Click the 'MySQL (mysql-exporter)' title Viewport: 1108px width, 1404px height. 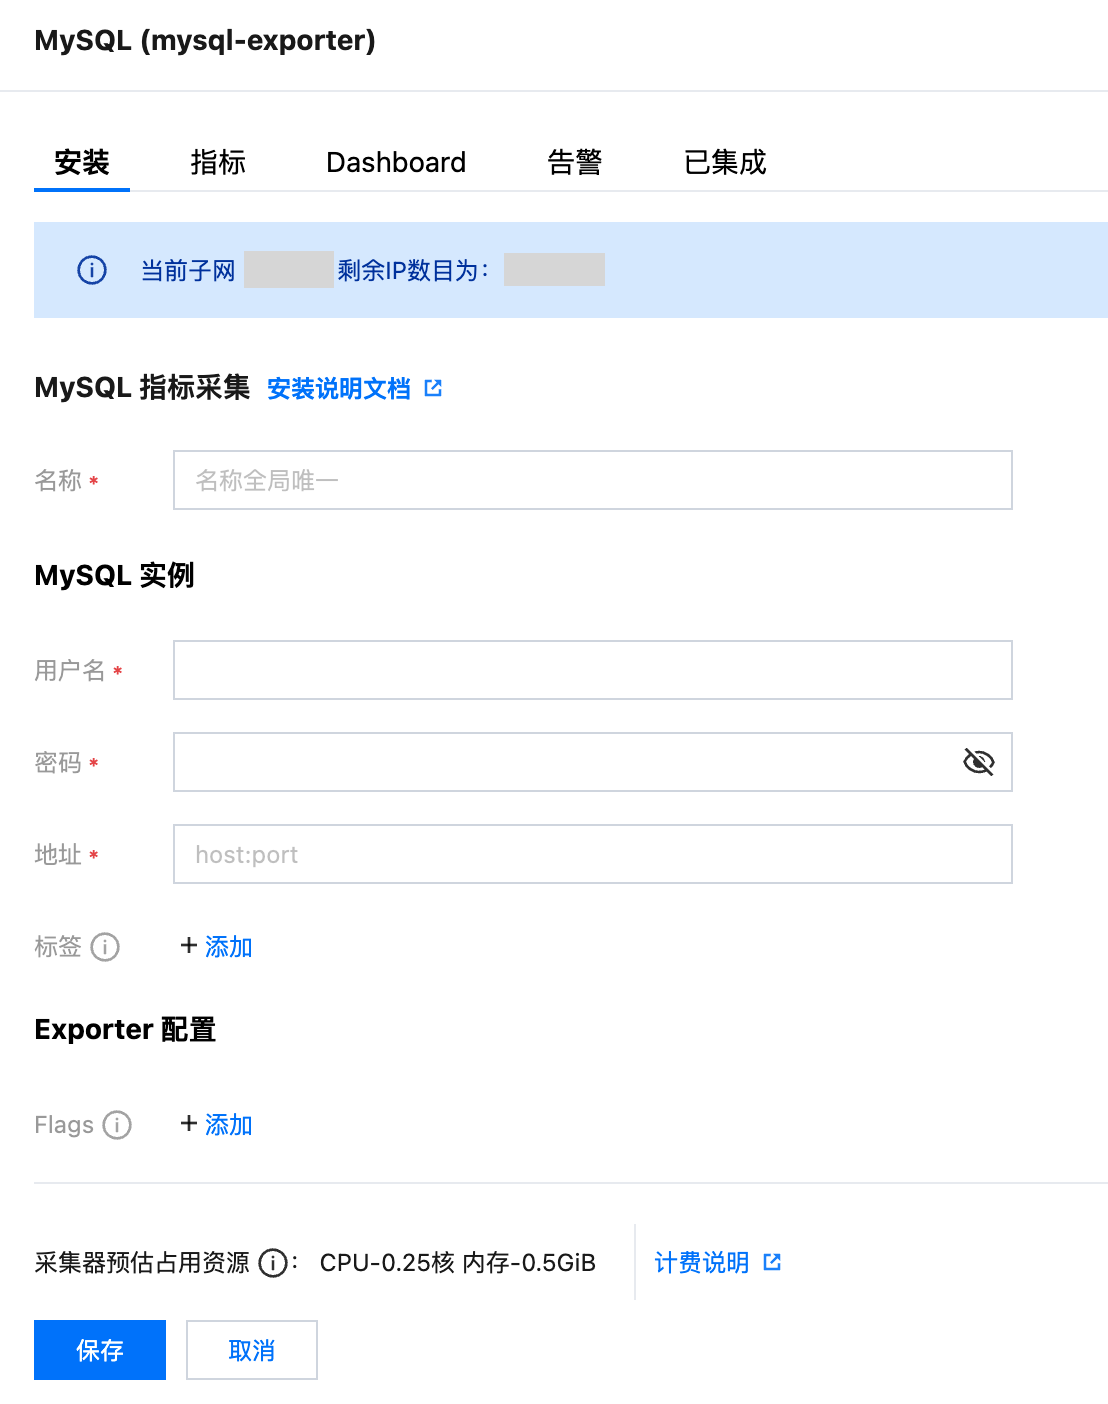pos(205,41)
